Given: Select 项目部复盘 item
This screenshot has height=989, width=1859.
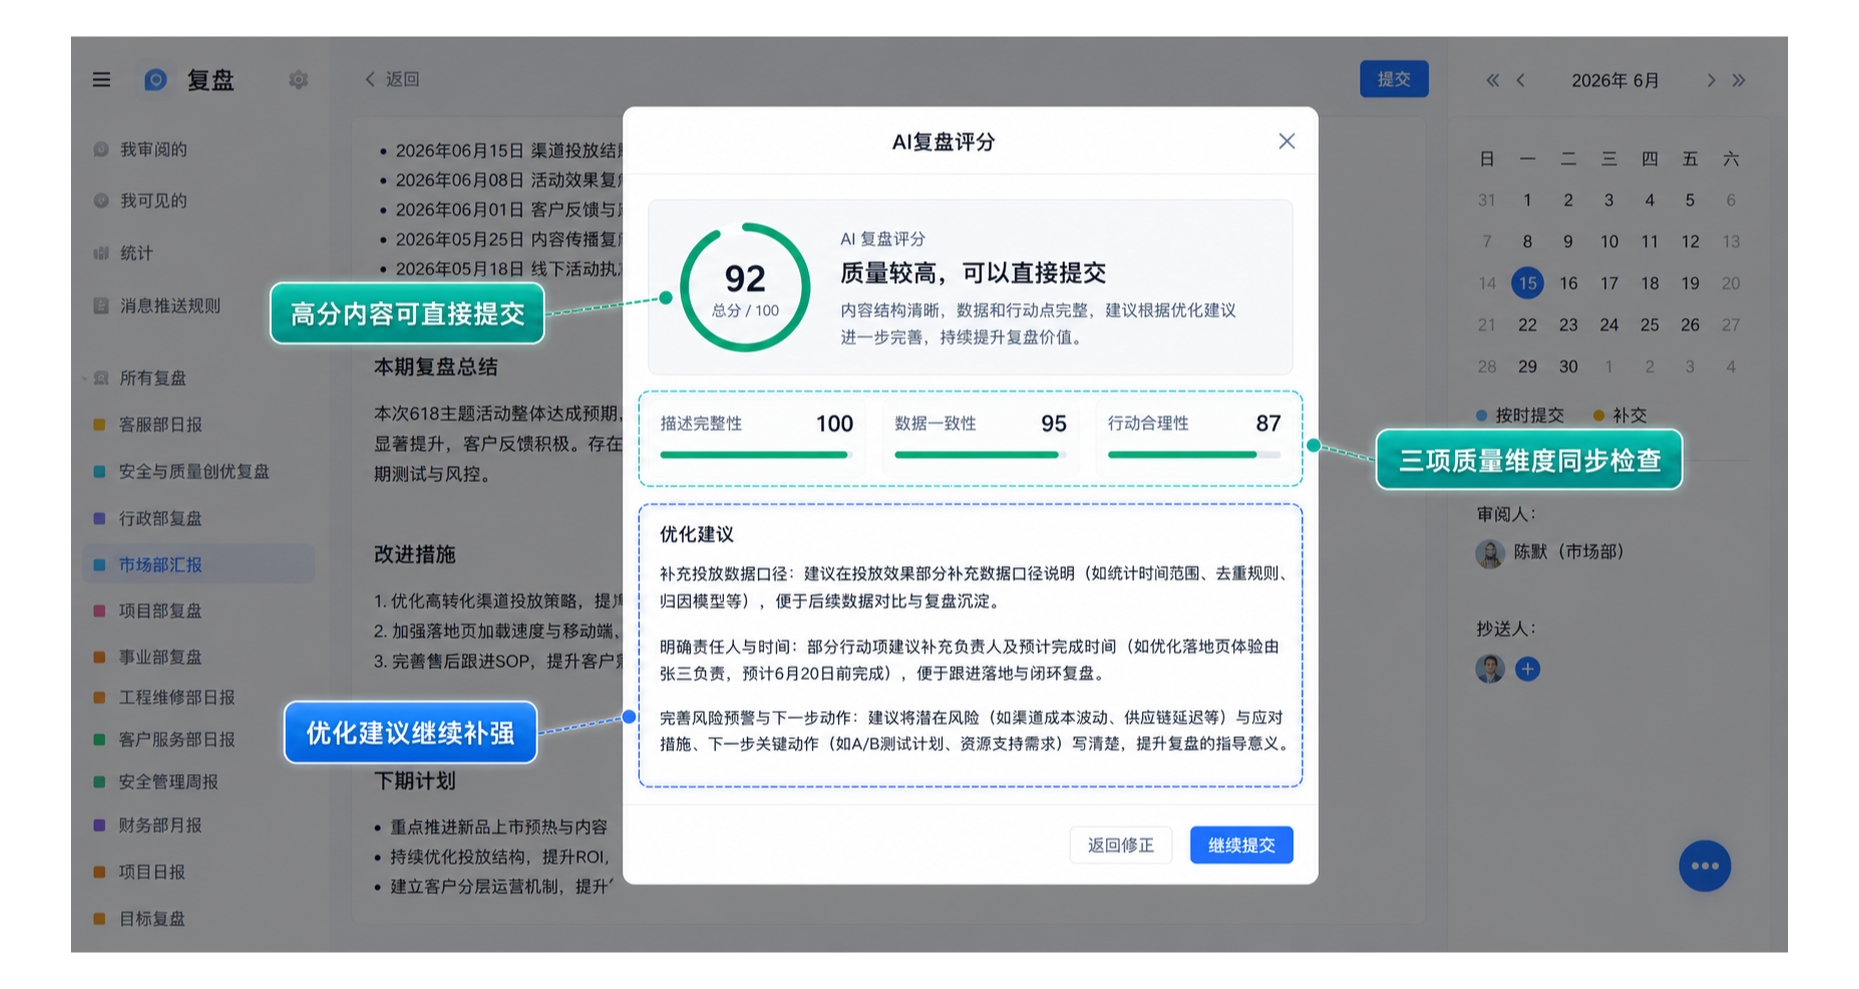Looking at the screenshot, I should (x=160, y=611).
